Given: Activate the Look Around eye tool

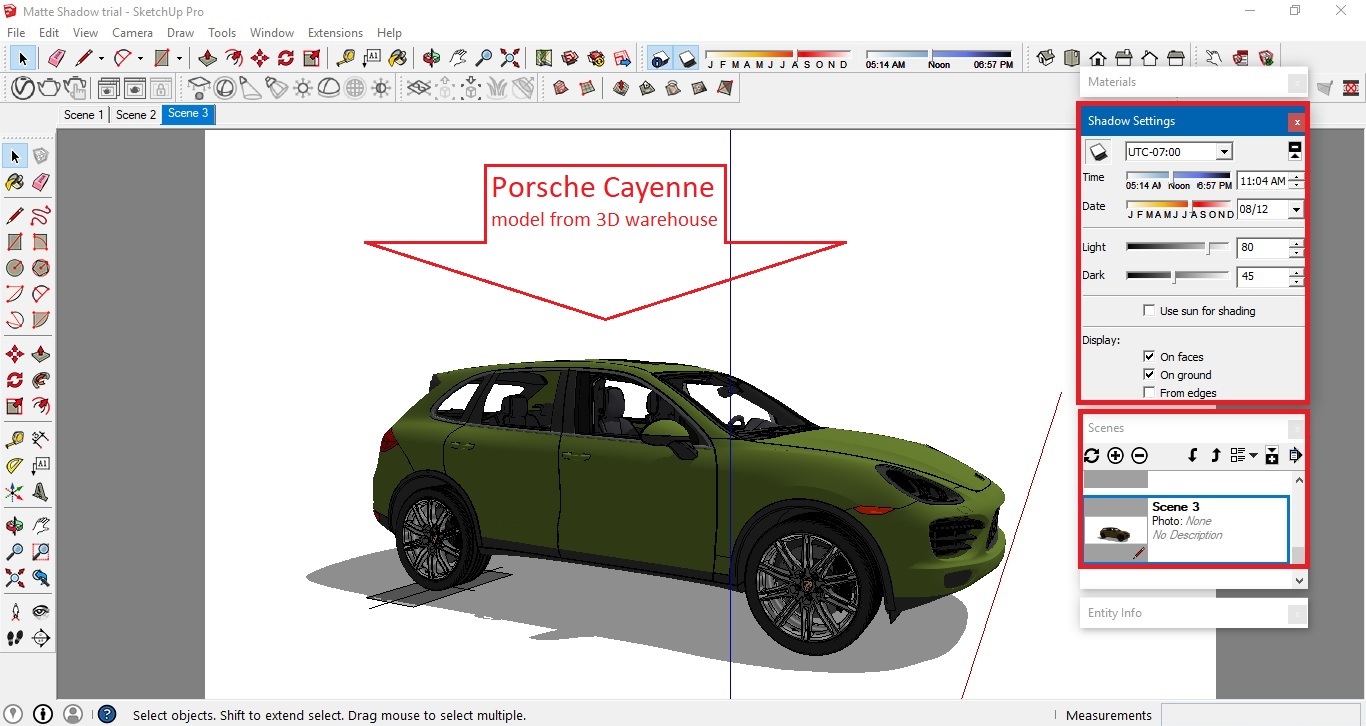Looking at the screenshot, I should pos(41,611).
